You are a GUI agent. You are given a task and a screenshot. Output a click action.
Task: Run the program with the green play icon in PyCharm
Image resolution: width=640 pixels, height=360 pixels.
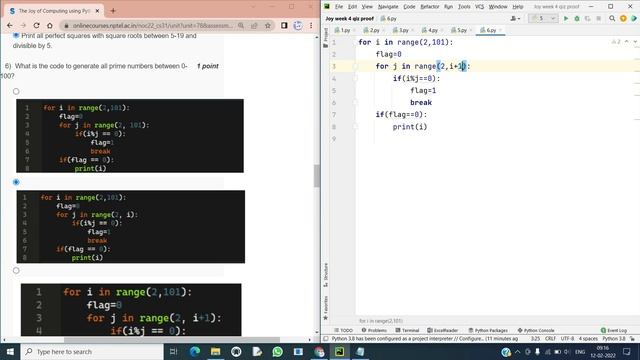click(566, 18)
